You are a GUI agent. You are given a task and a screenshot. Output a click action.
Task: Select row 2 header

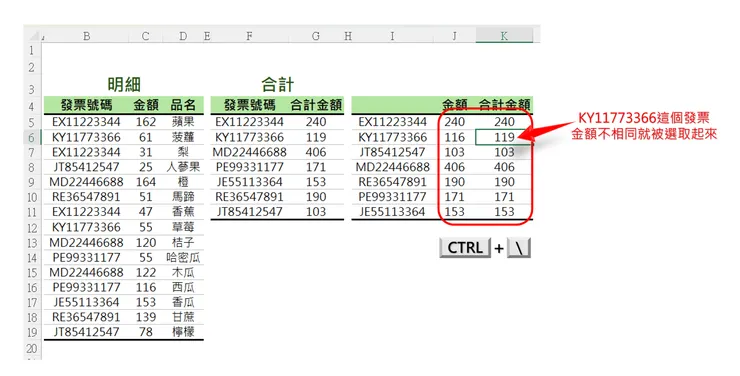pyautogui.click(x=32, y=67)
